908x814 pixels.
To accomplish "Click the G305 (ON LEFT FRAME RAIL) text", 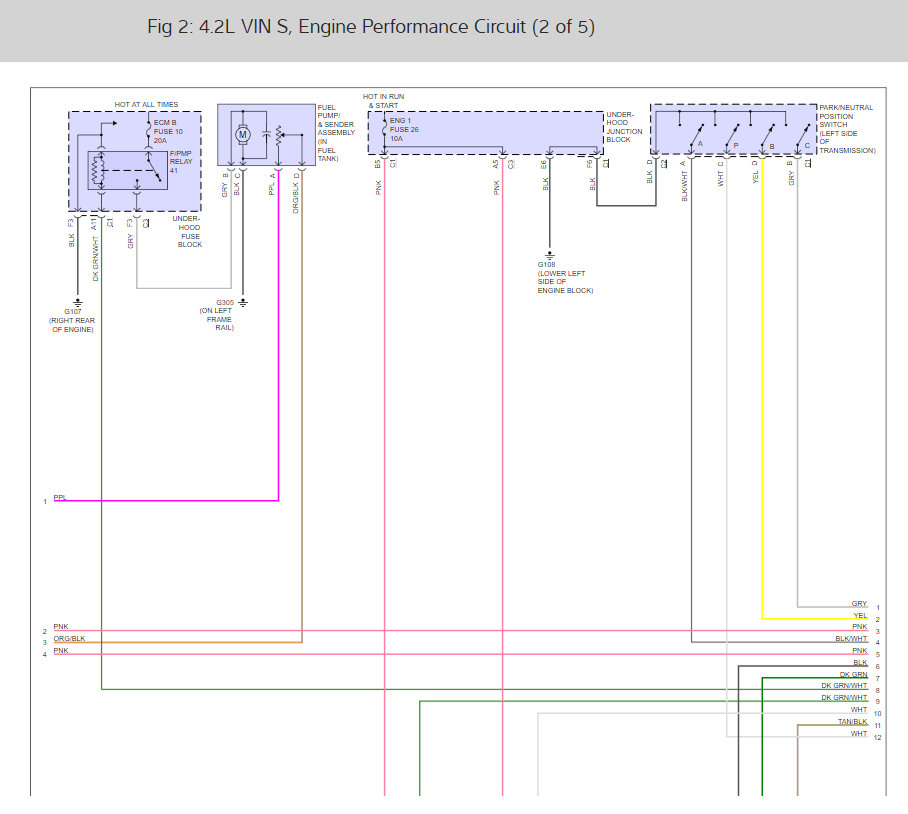I will coord(217,315).
